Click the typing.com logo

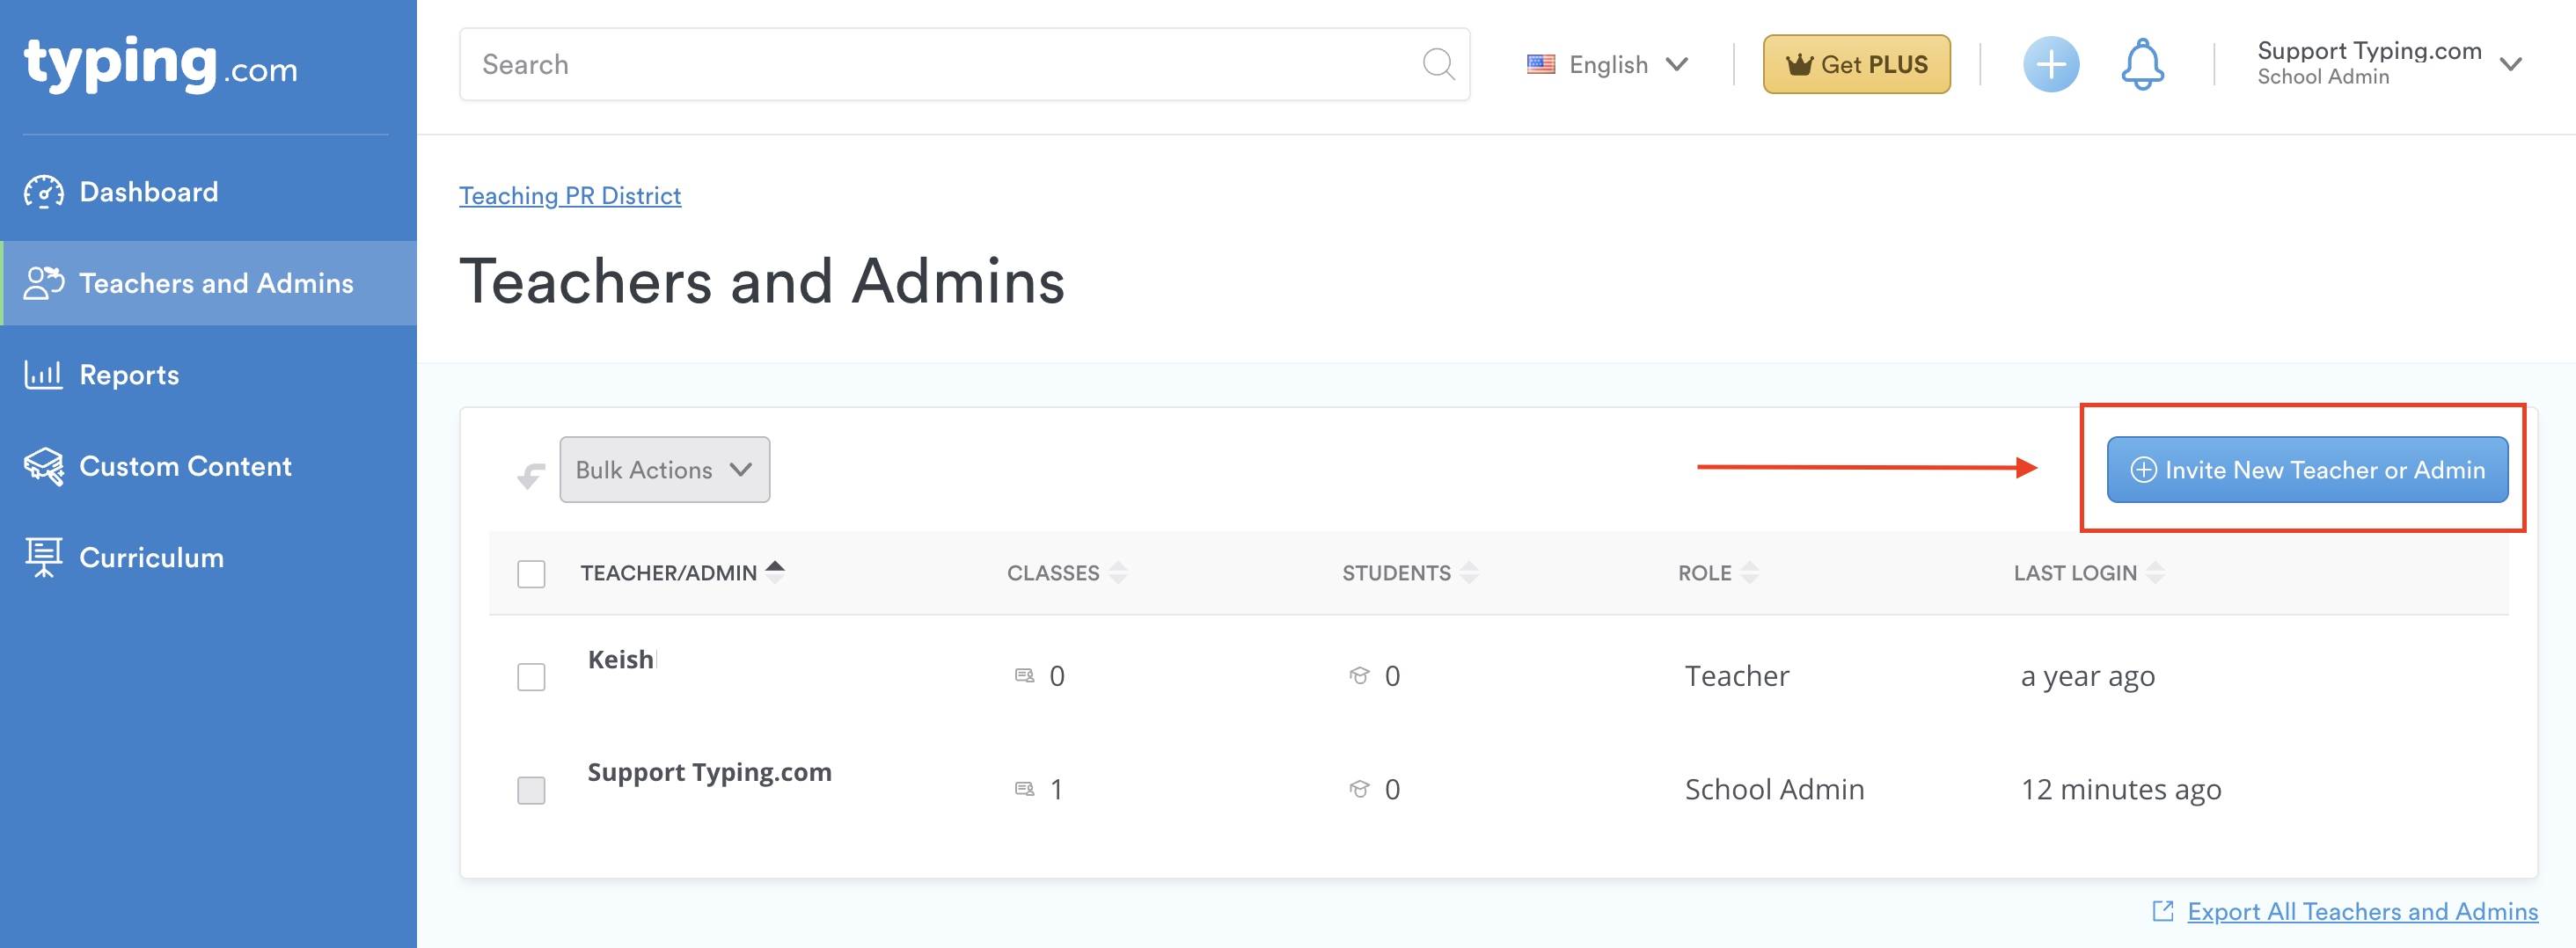pyautogui.click(x=160, y=65)
